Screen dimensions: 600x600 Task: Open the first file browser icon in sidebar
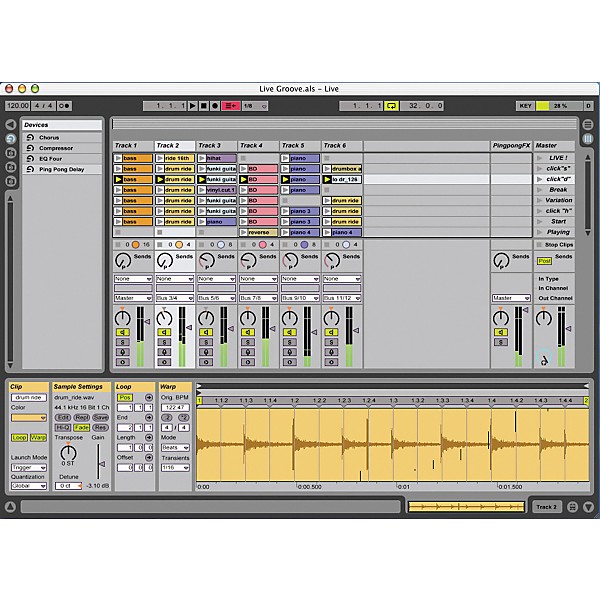(11, 153)
